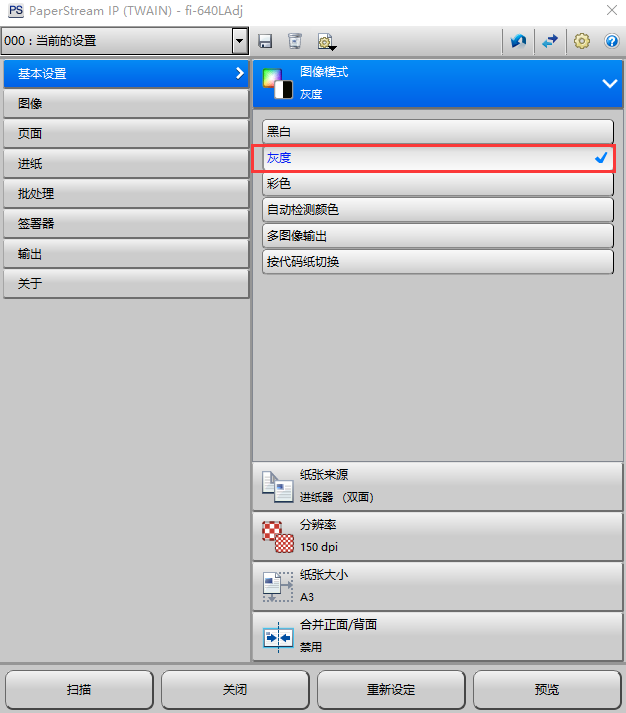Click the 重新设定 button

click(x=391, y=690)
